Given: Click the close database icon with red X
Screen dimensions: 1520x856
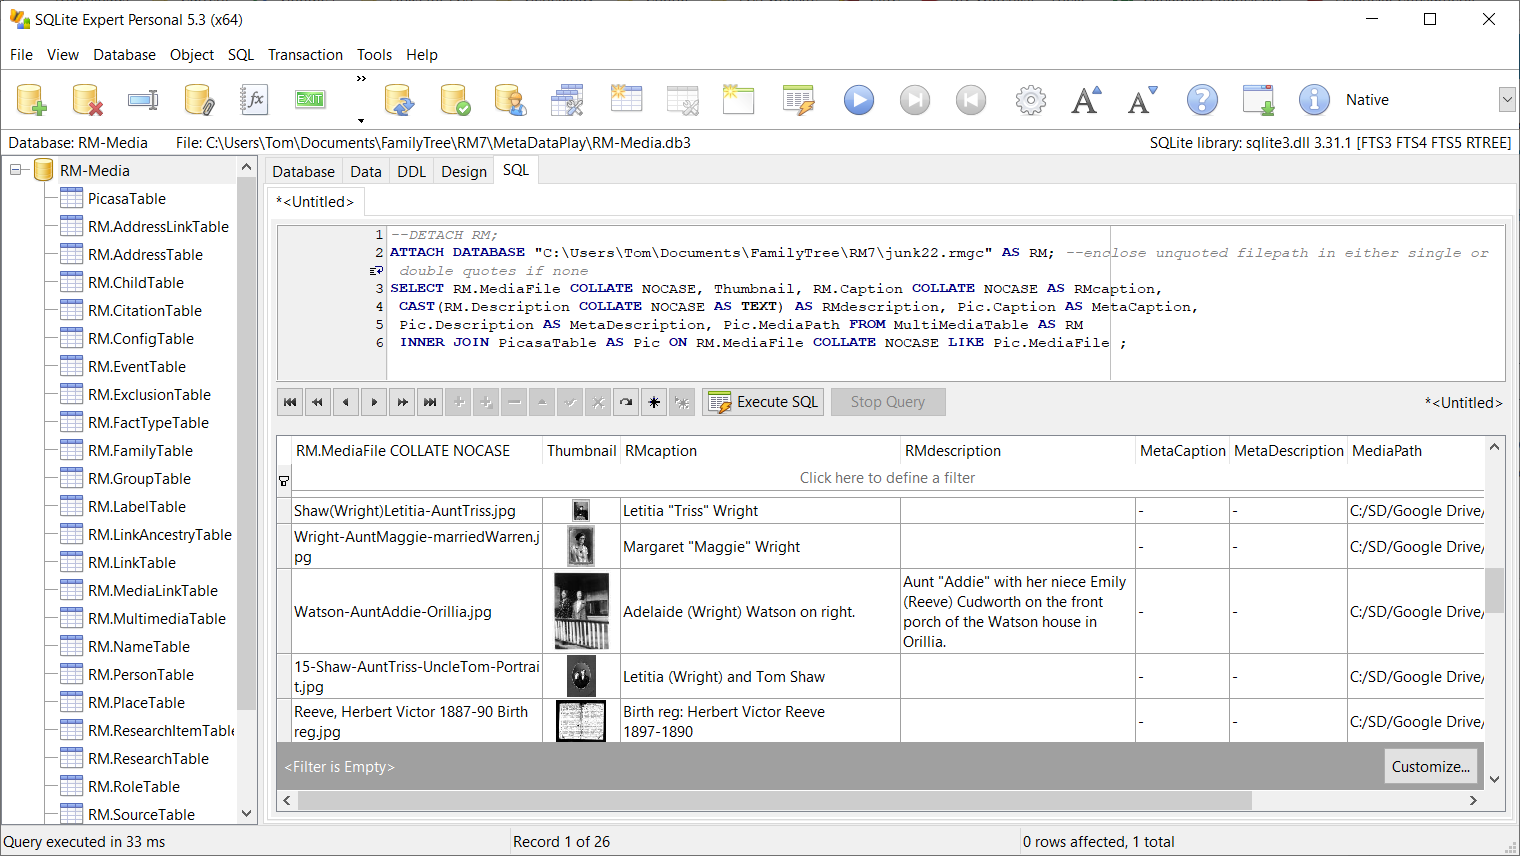Looking at the screenshot, I should [x=88, y=100].
